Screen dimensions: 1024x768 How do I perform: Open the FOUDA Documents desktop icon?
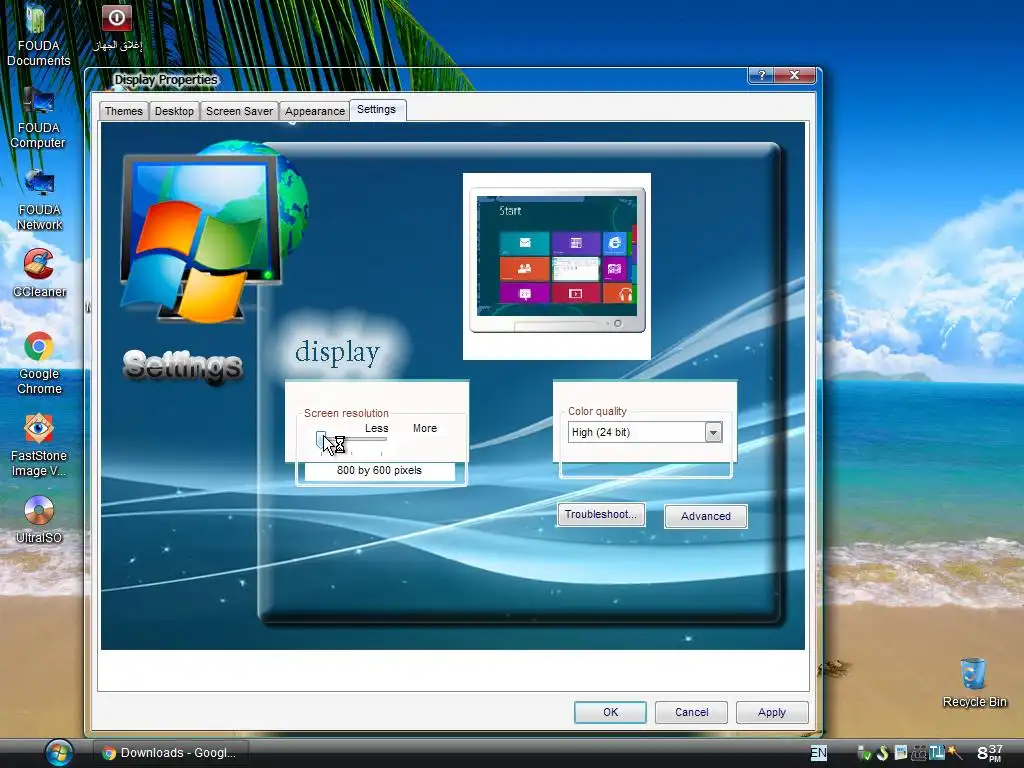(x=38, y=34)
